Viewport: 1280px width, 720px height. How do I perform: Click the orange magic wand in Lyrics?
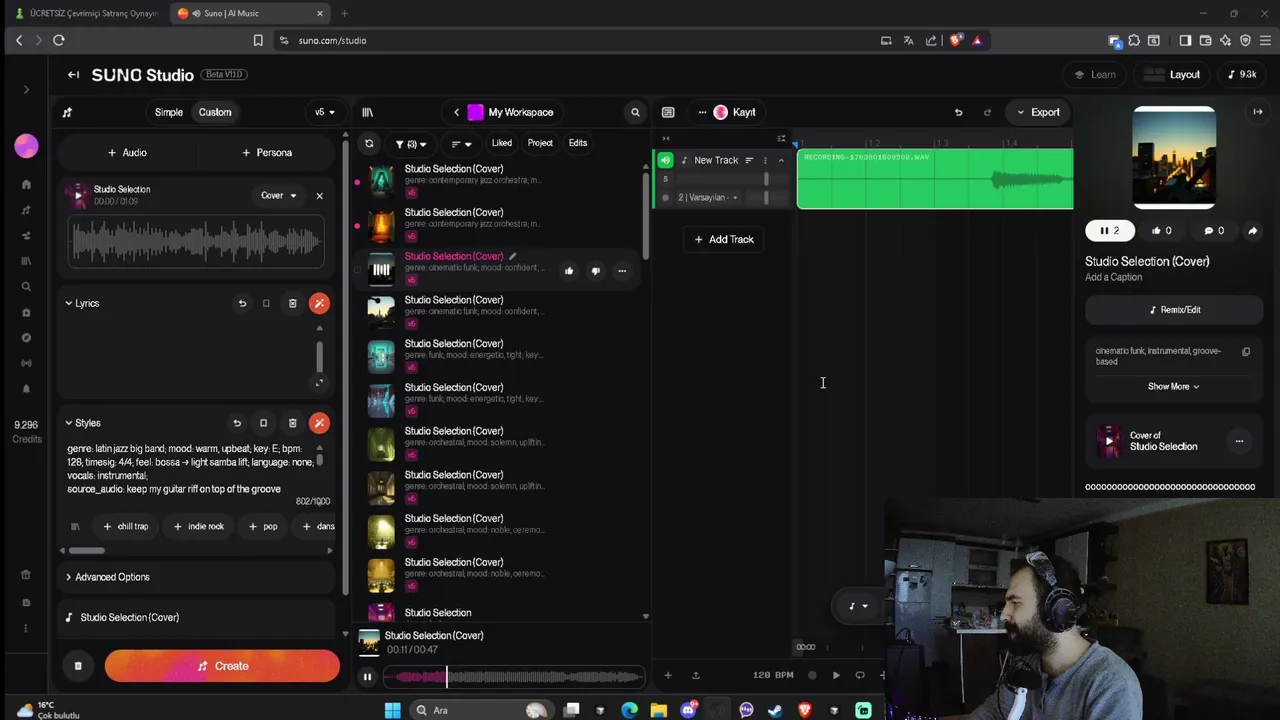tap(319, 303)
